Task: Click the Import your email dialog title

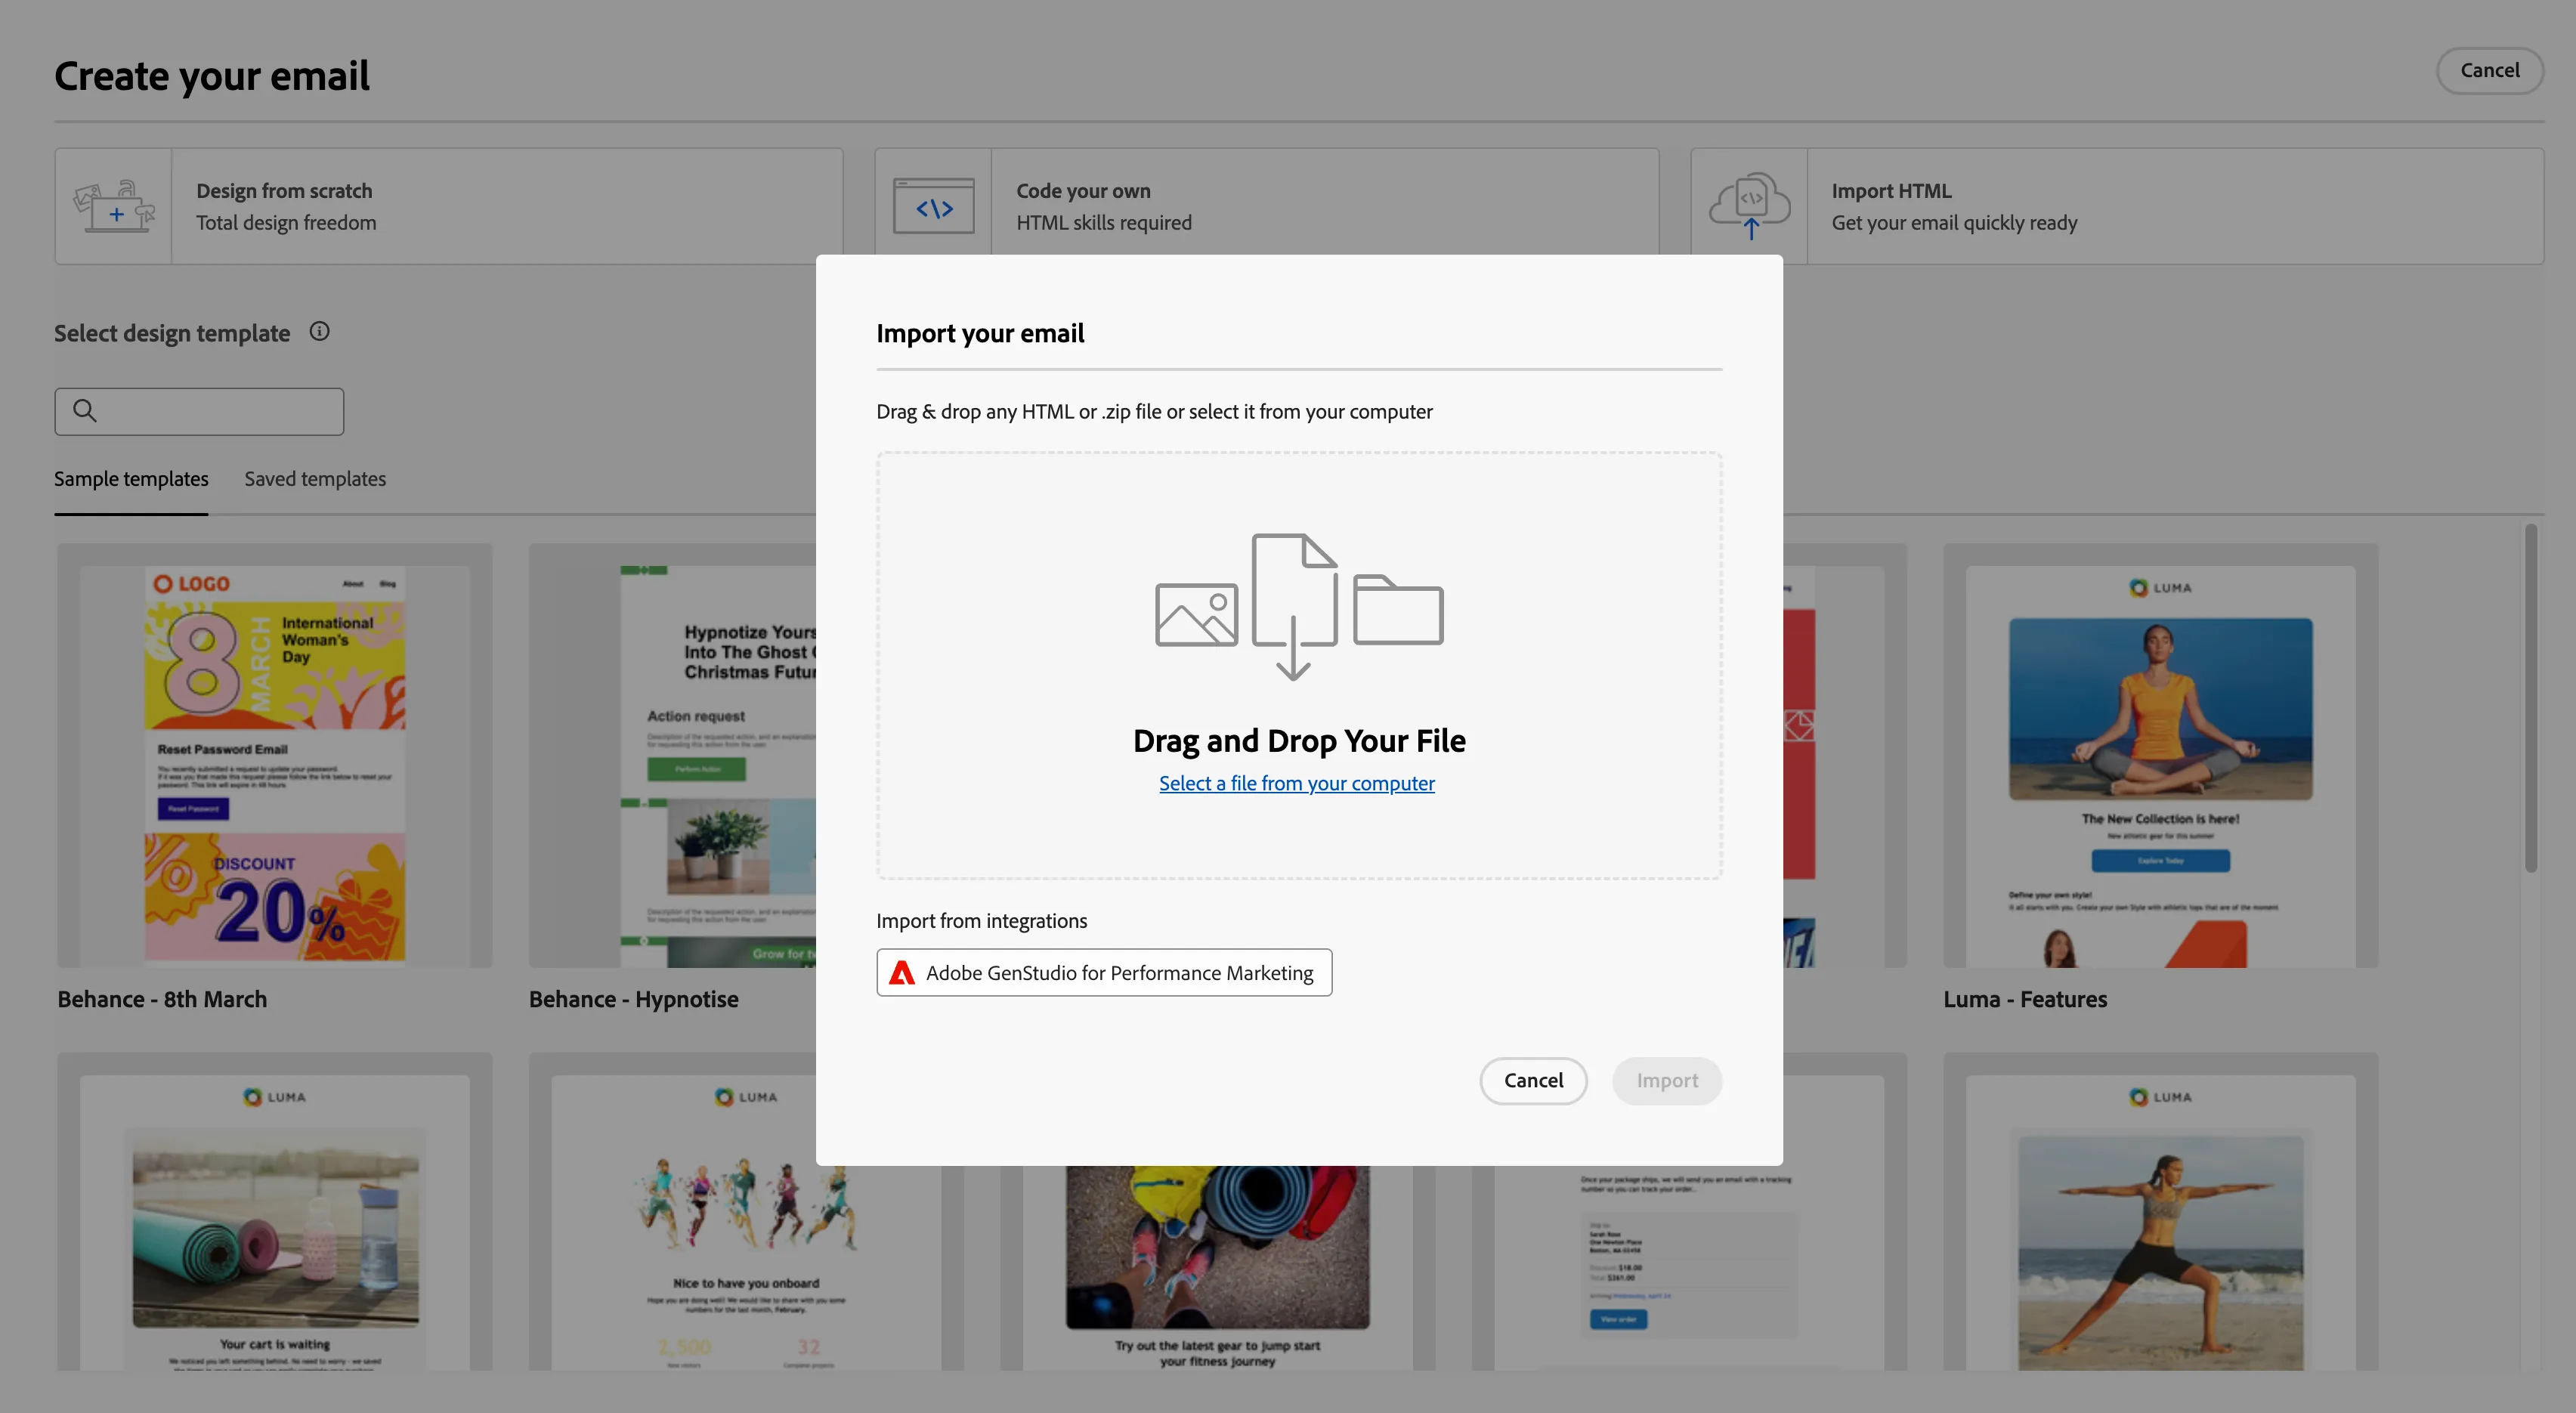Action: pos(980,333)
